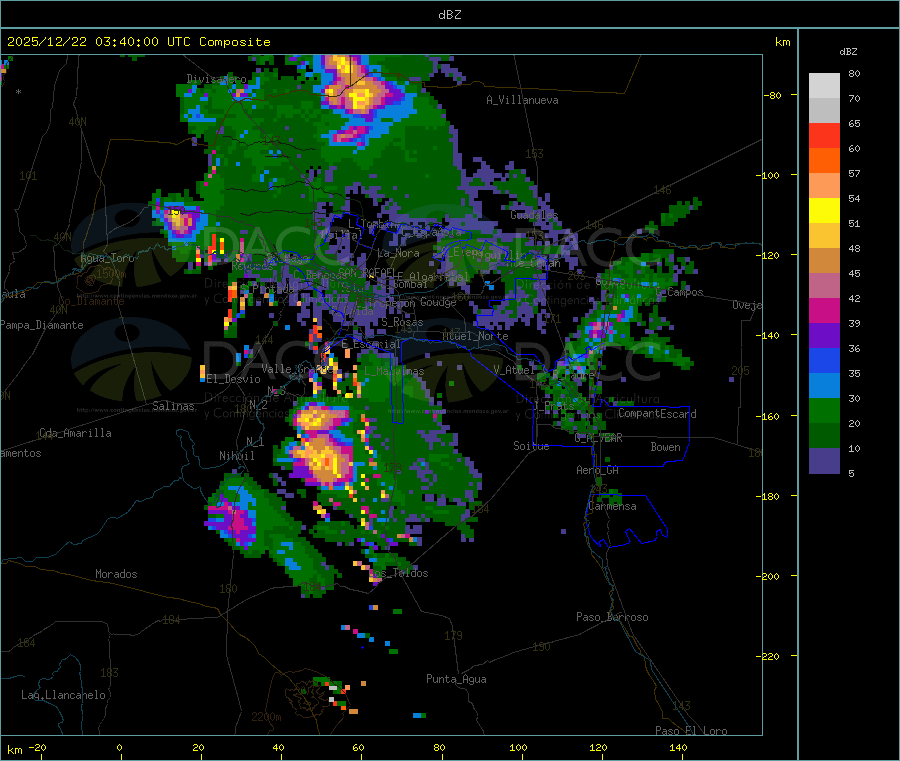Screen dimensions: 900x761
Task: Click the 'Divisadero' place label
Action: click(216, 79)
